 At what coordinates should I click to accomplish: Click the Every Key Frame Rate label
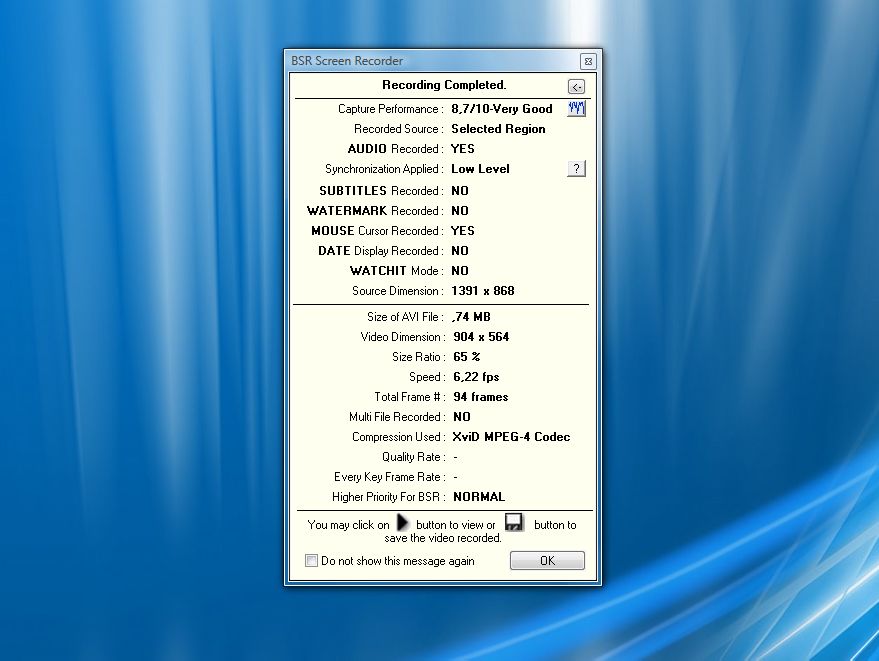coord(390,477)
